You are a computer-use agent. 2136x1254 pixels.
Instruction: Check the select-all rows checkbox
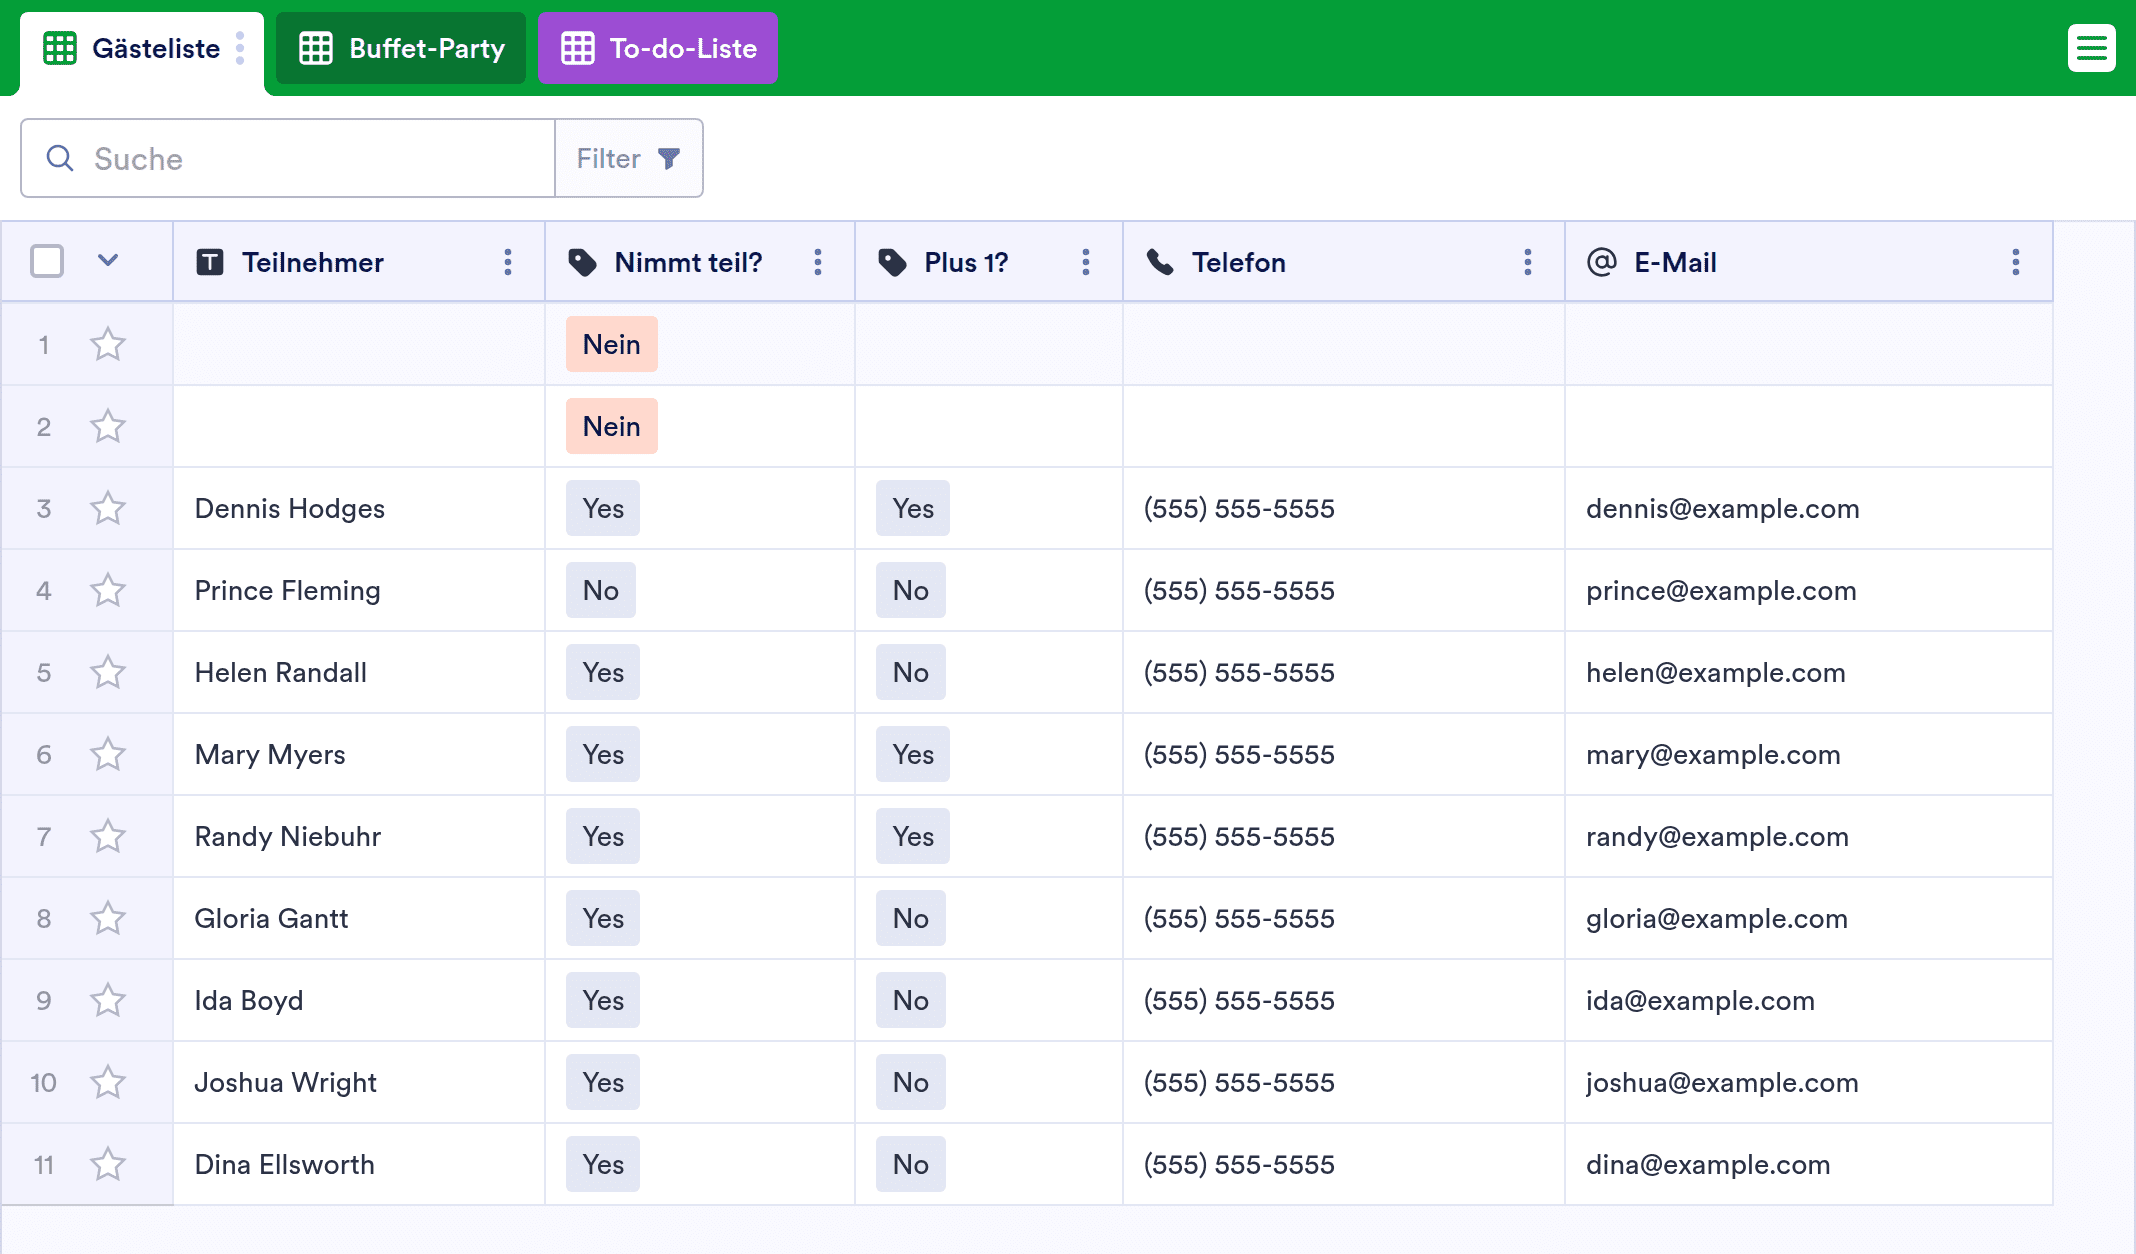click(x=47, y=261)
